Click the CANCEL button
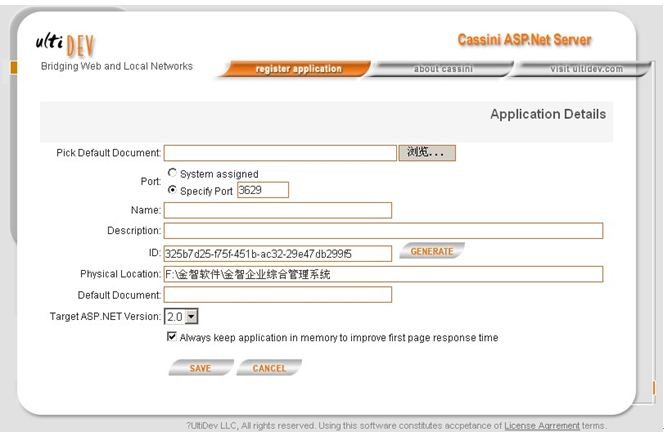664x433 pixels. point(269,368)
